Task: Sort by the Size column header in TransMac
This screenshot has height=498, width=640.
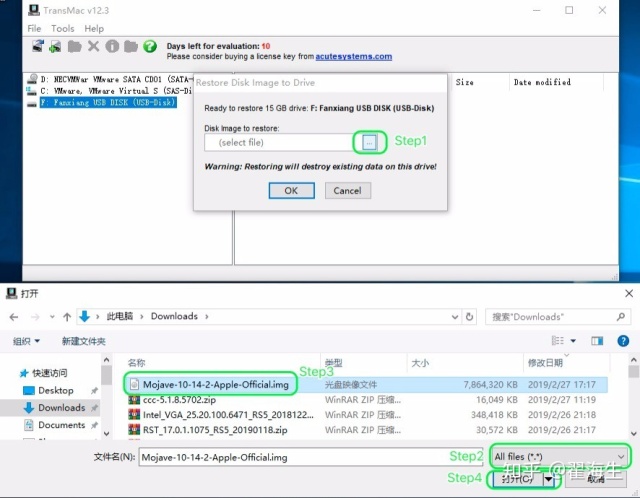Action: (x=464, y=82)
